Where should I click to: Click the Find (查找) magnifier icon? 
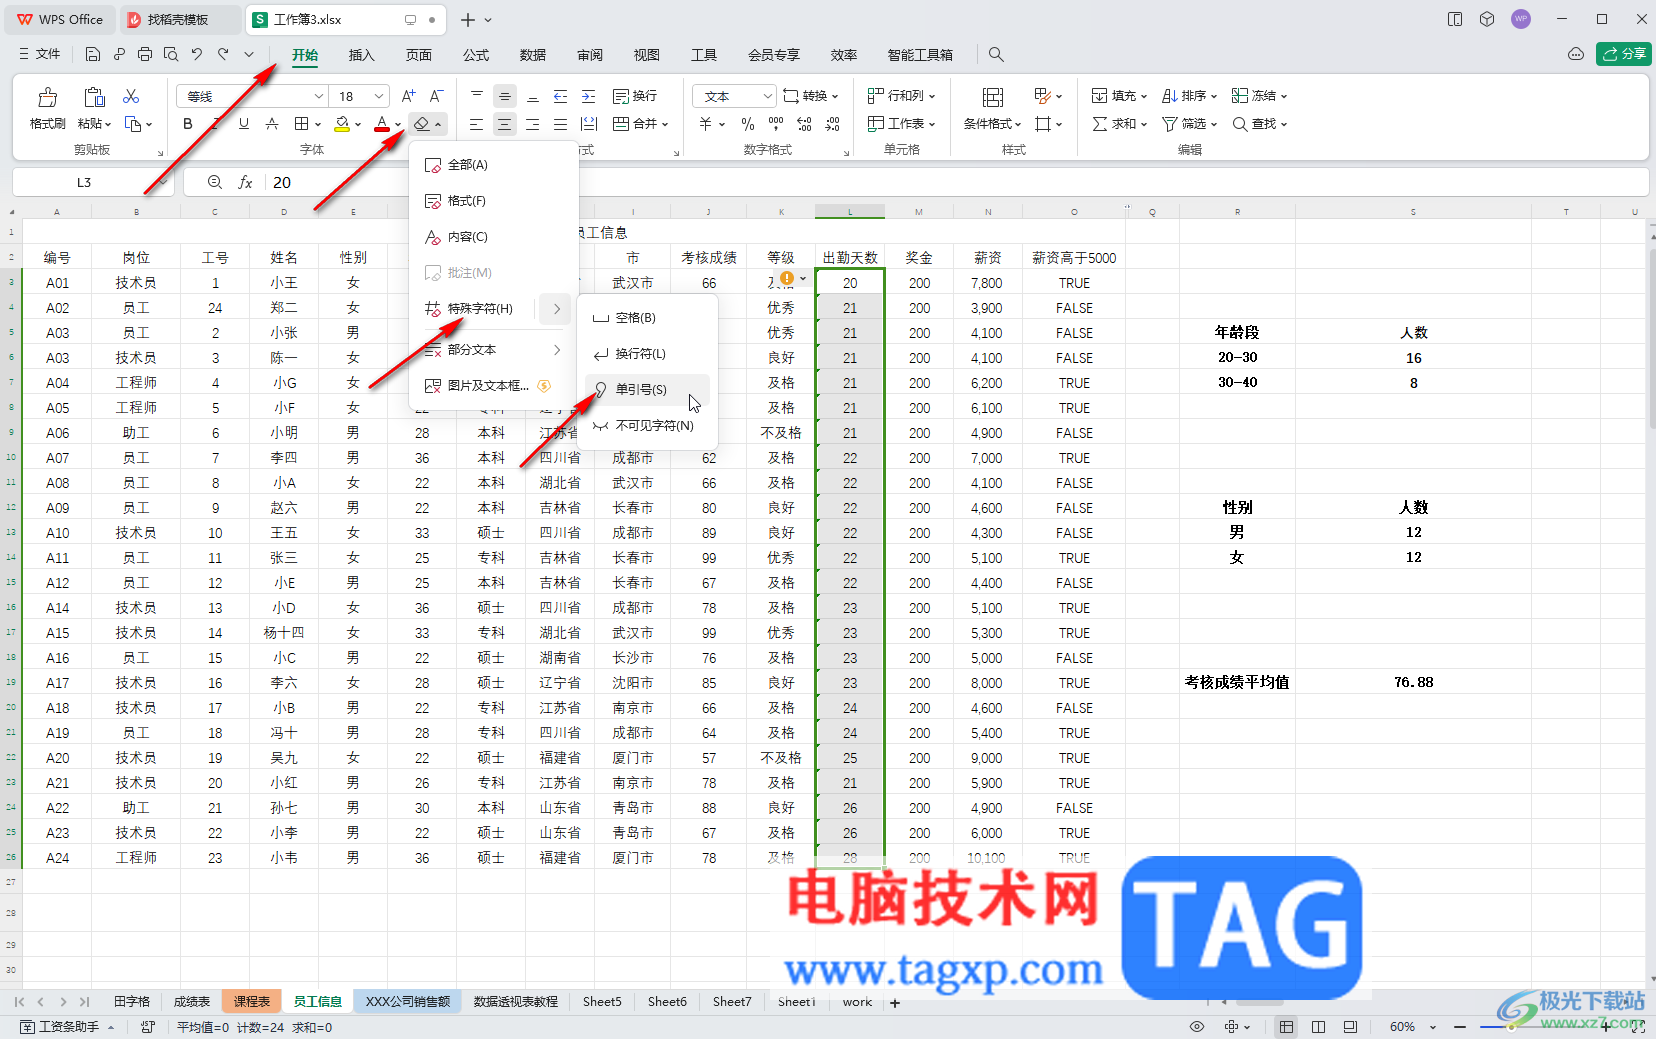coord(1240,124)
